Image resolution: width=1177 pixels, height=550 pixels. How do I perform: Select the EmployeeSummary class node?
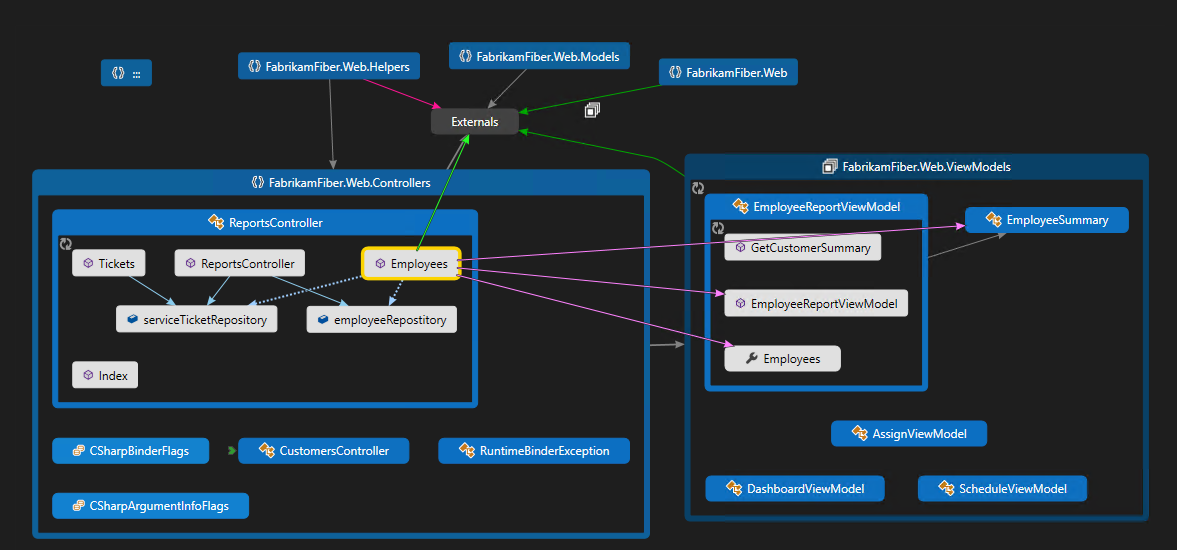point(1046,220)
